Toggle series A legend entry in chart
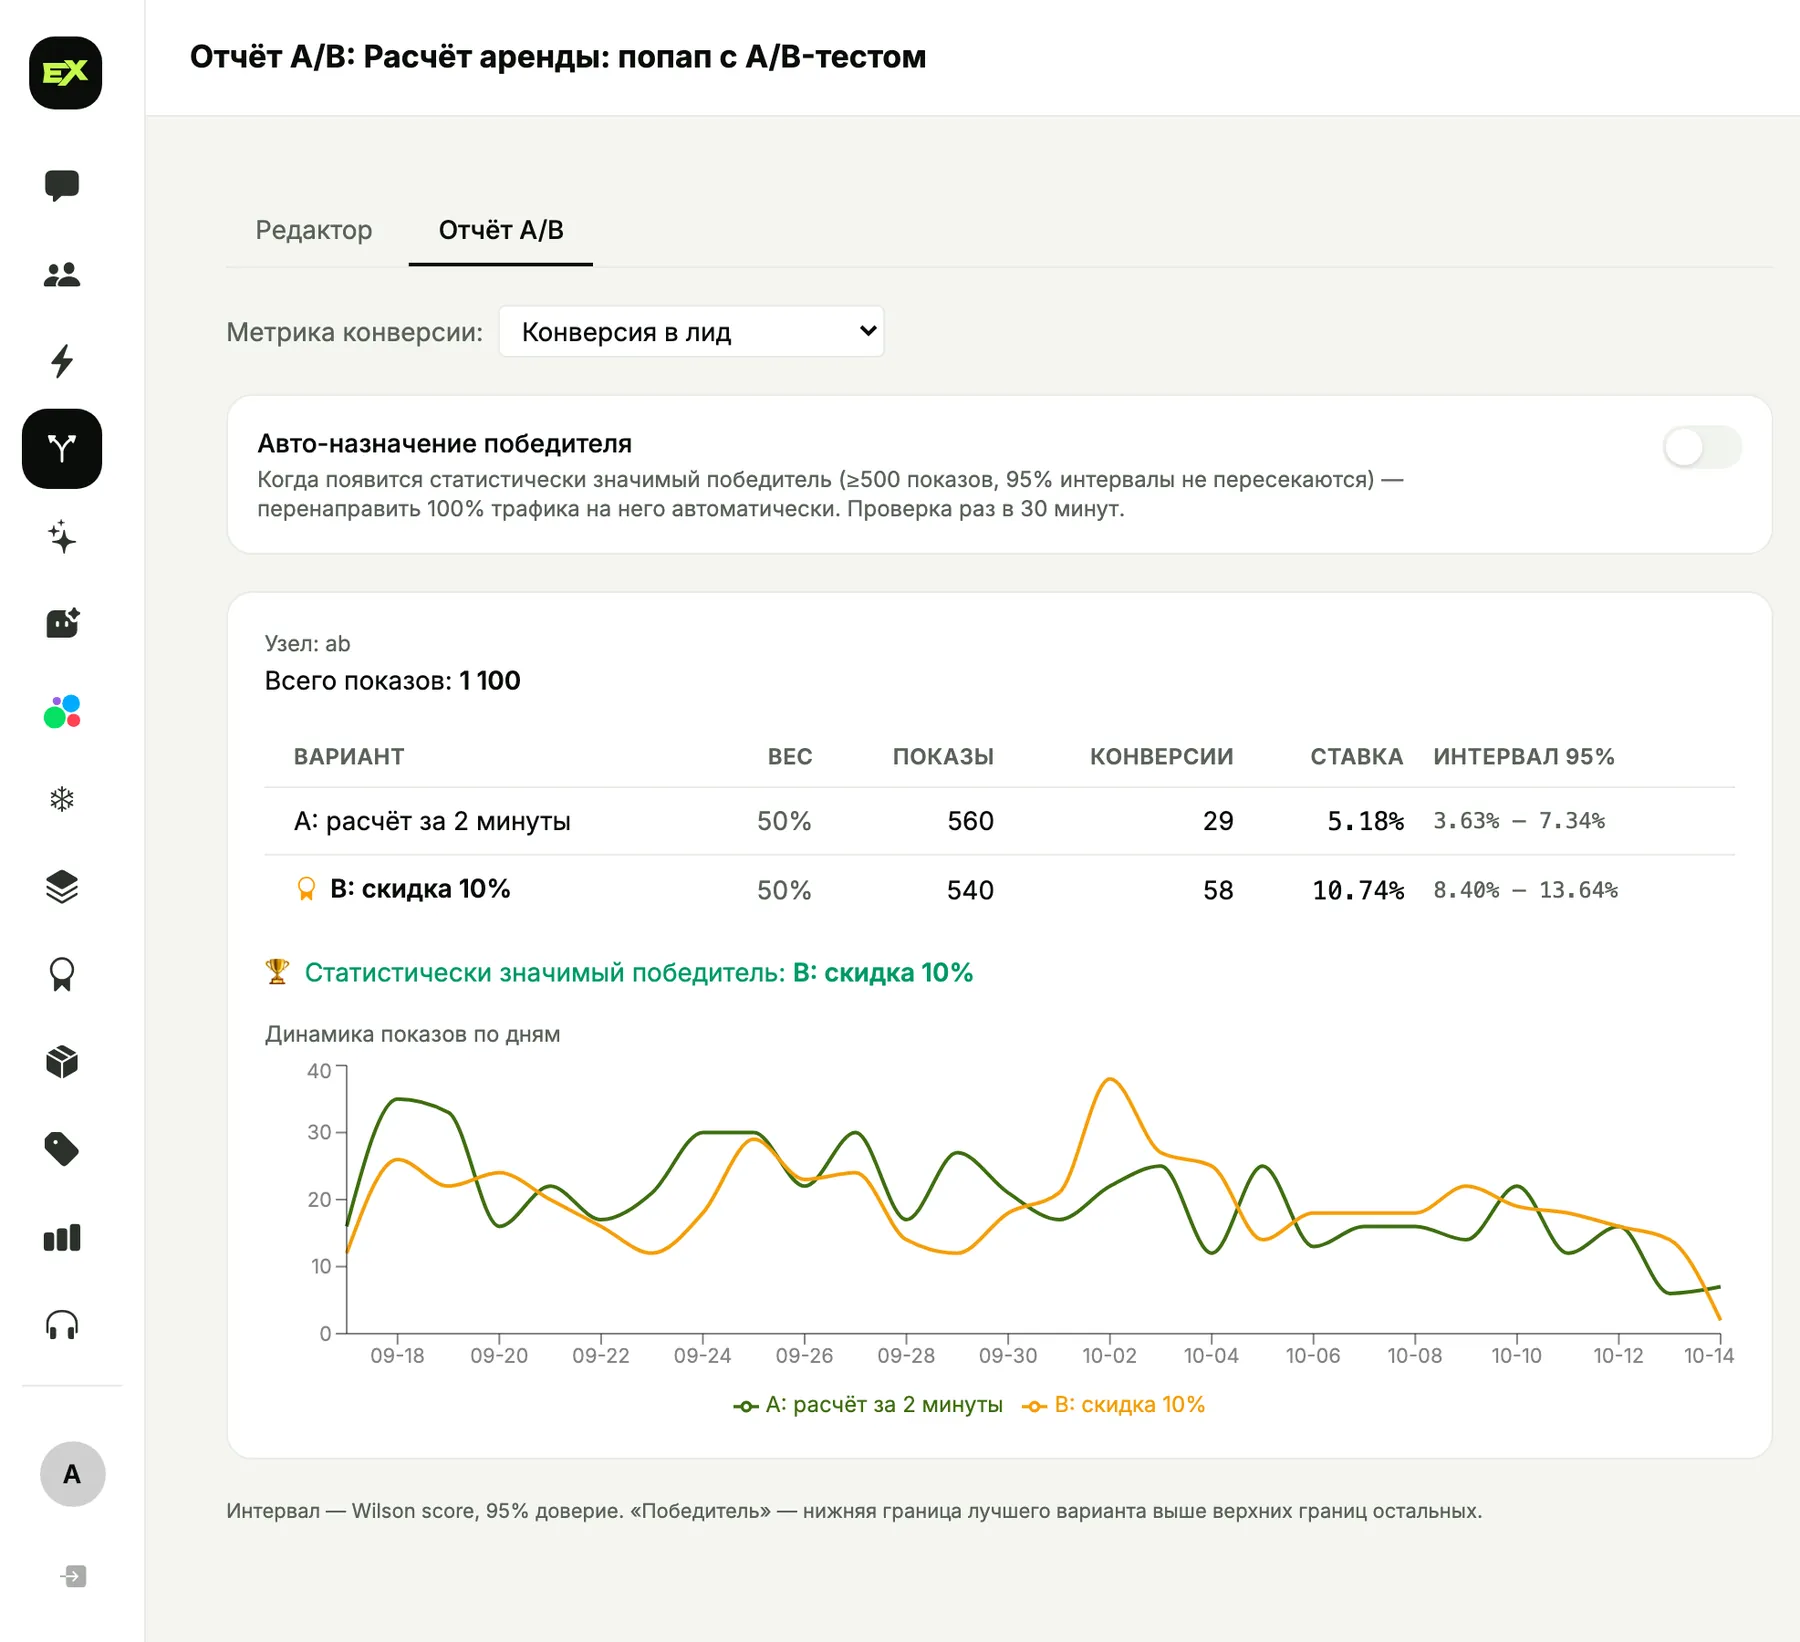The height and width of the screenshot is (1642, 1800). [x=868, y=1405]
